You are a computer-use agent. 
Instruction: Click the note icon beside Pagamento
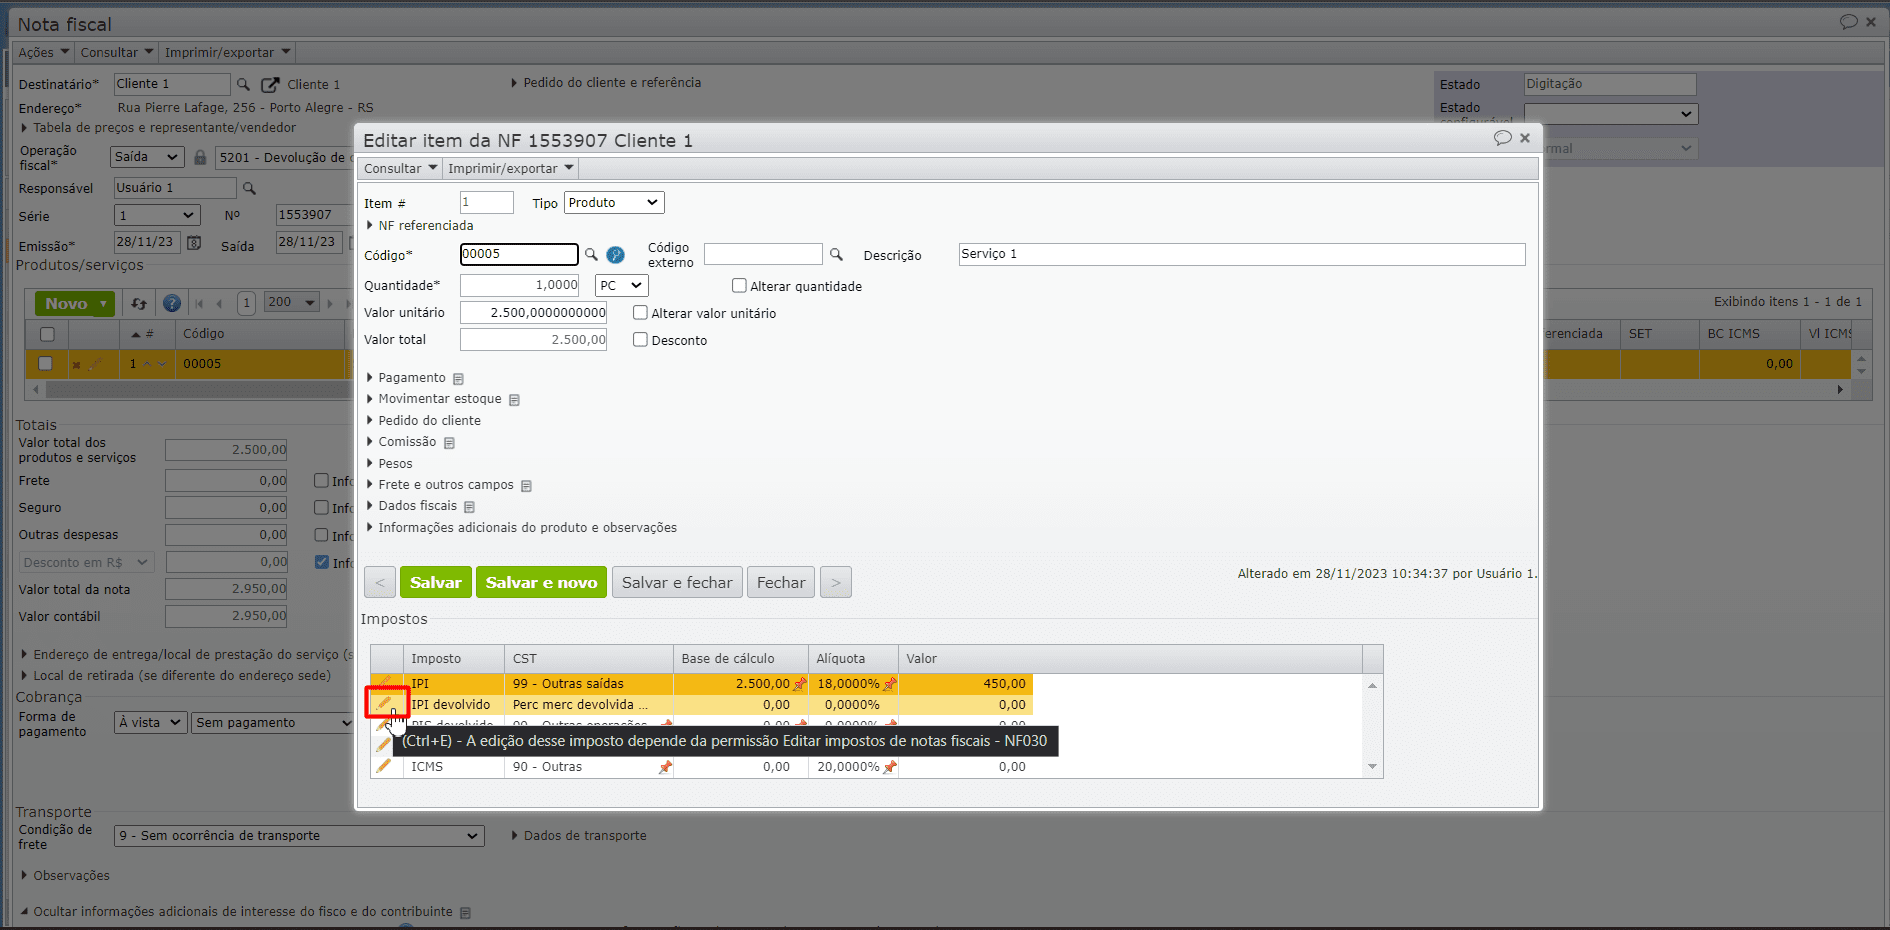coord(459,379)
